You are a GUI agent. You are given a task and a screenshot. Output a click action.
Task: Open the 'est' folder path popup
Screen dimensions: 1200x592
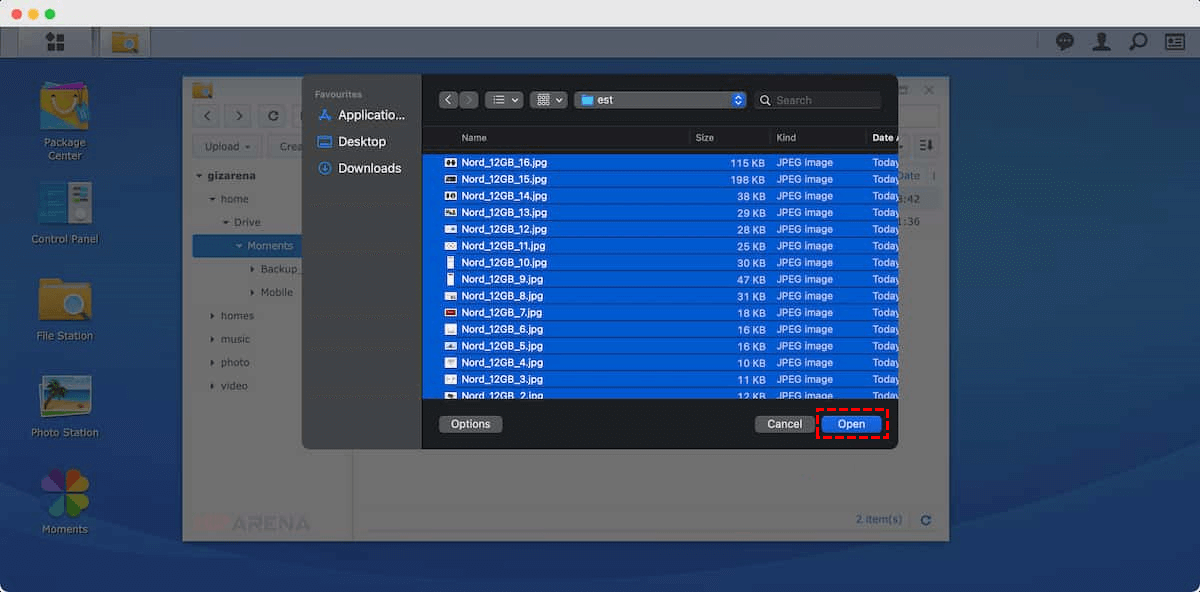660,100
